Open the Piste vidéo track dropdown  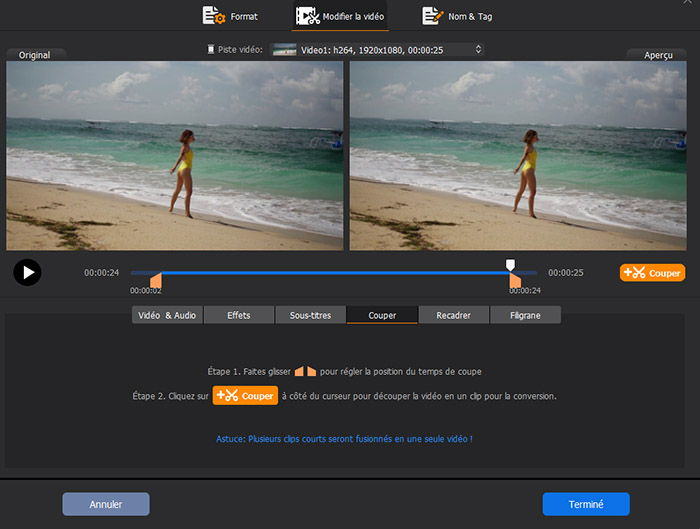(x=377, y=50)
